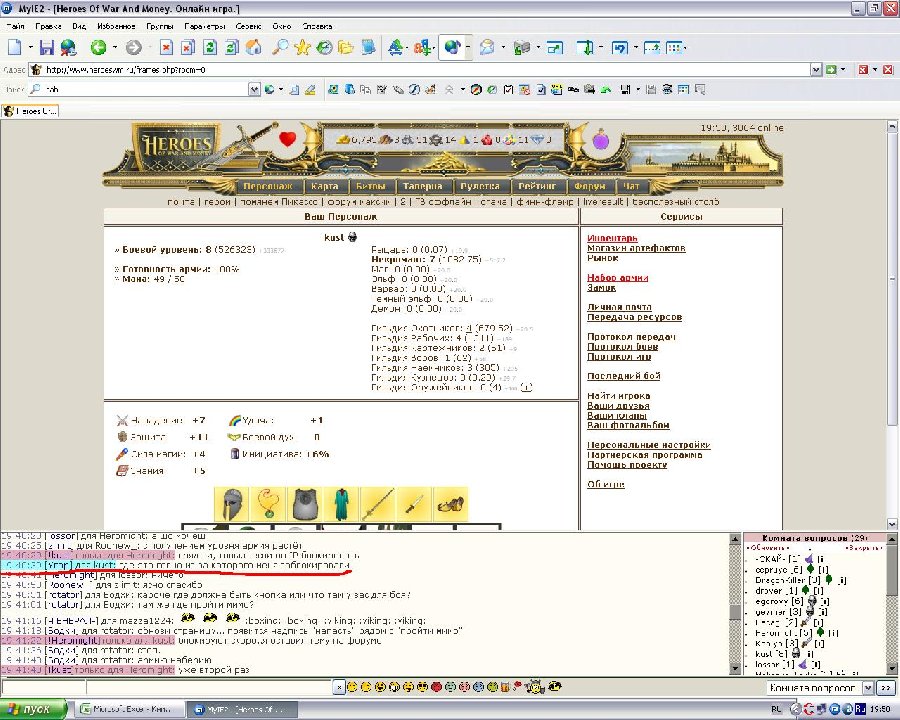This screenshot has height=720, width=900.
Task: Open Персональные настройки link
Action: [x=648, y=445]
